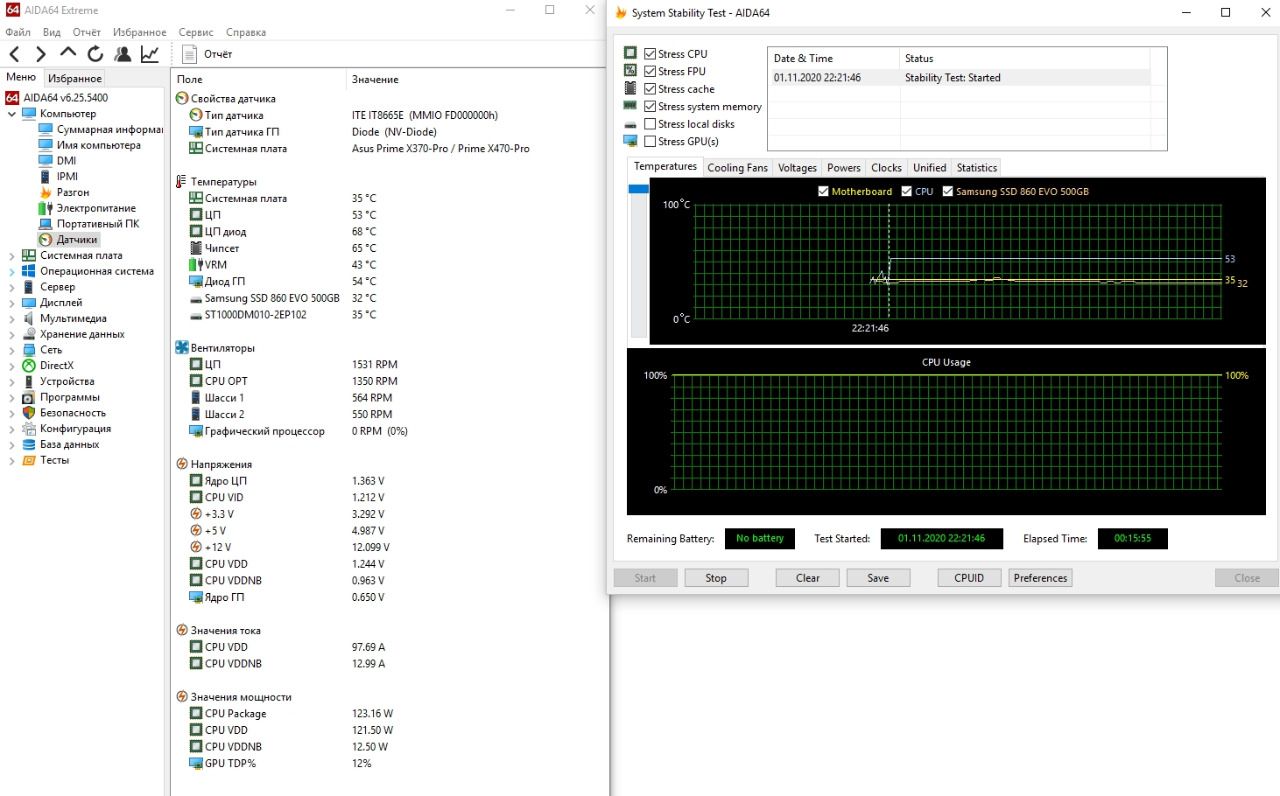
Task: Switch to the Cooling Fans tab
Action: (738, 168)
